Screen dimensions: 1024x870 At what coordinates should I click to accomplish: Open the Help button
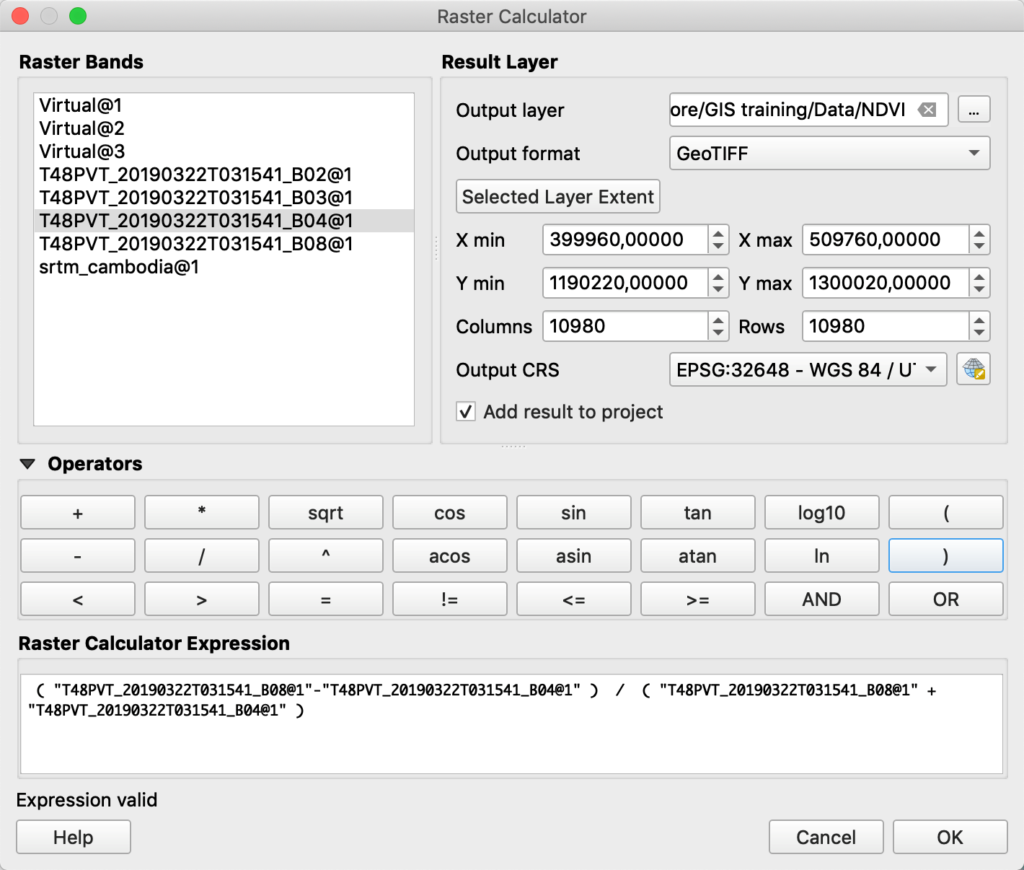tap(73, 837)
